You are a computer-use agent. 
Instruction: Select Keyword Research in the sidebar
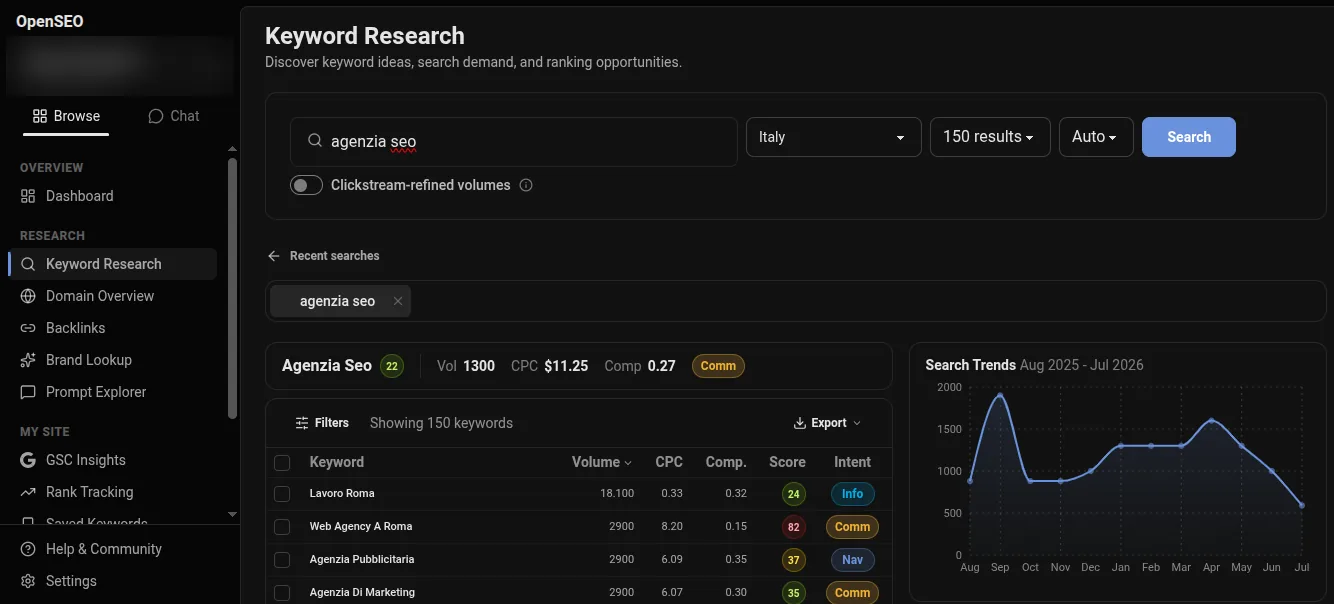pyautogui.click(x=112, y=264)
